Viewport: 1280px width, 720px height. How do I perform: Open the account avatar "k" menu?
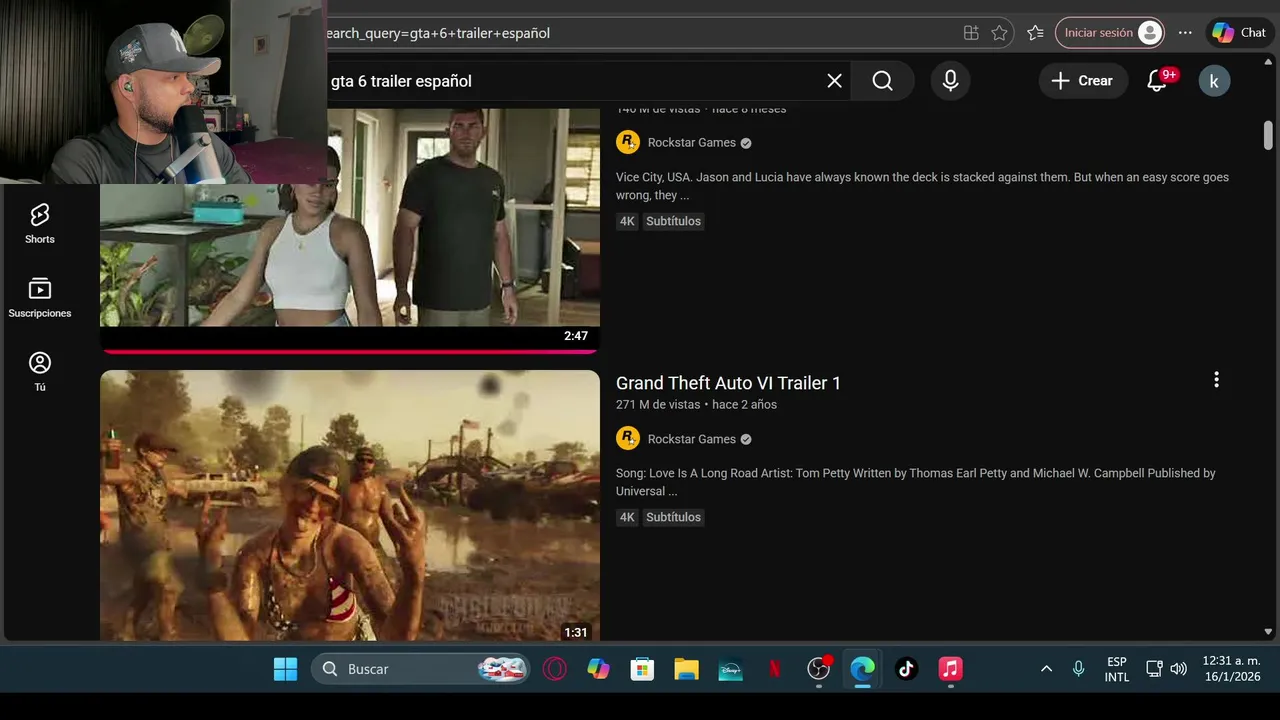1214,81
